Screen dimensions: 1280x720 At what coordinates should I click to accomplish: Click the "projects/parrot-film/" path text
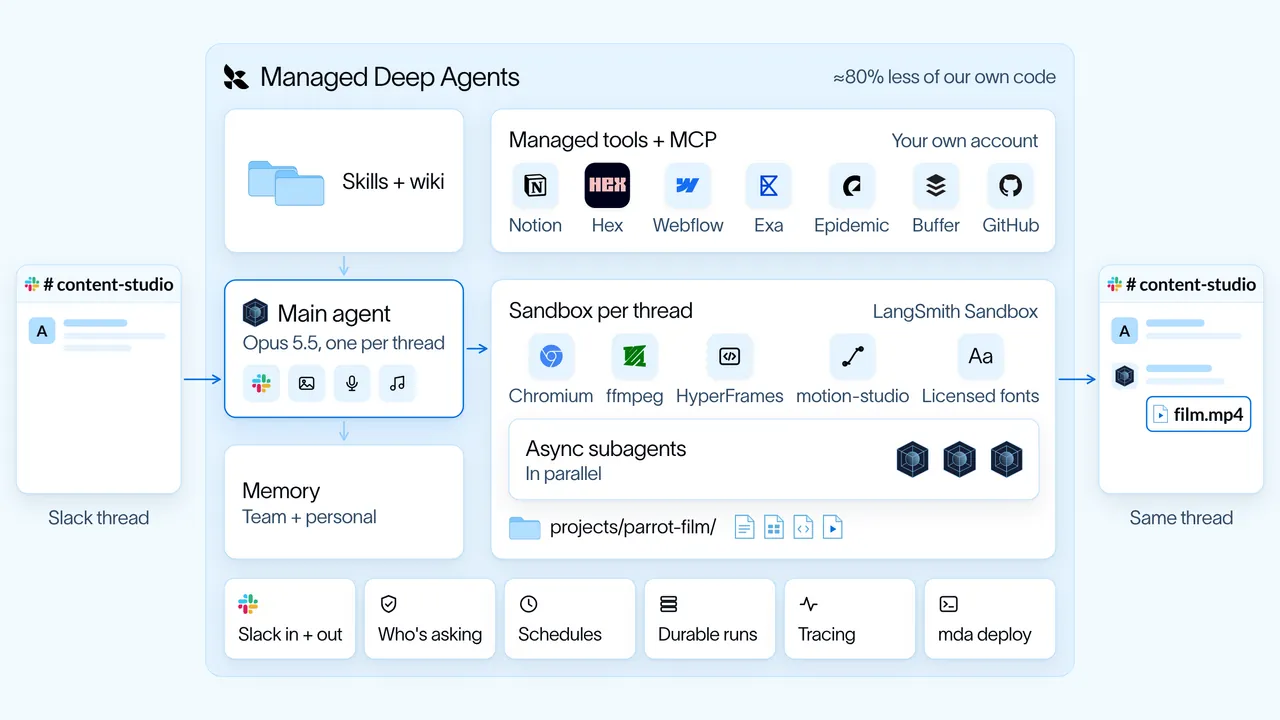coord(633,528)
